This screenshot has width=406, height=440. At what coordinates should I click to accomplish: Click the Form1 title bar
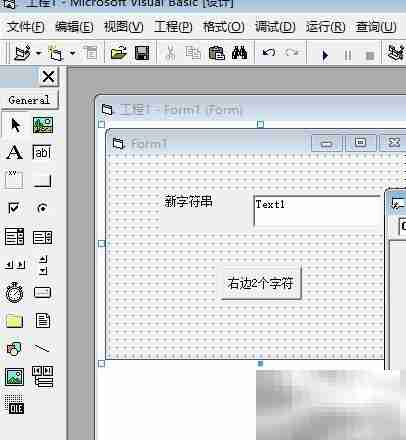(207, 143)
